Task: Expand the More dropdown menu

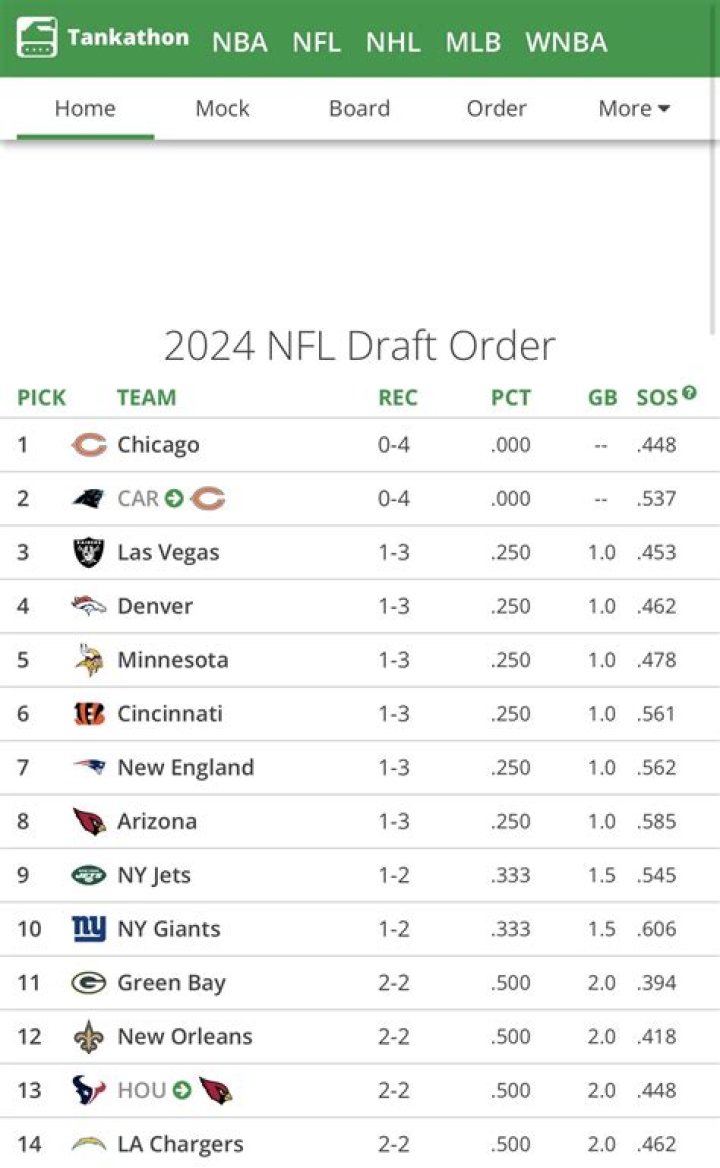Action: pyautogui.click(x=633, y=109)
